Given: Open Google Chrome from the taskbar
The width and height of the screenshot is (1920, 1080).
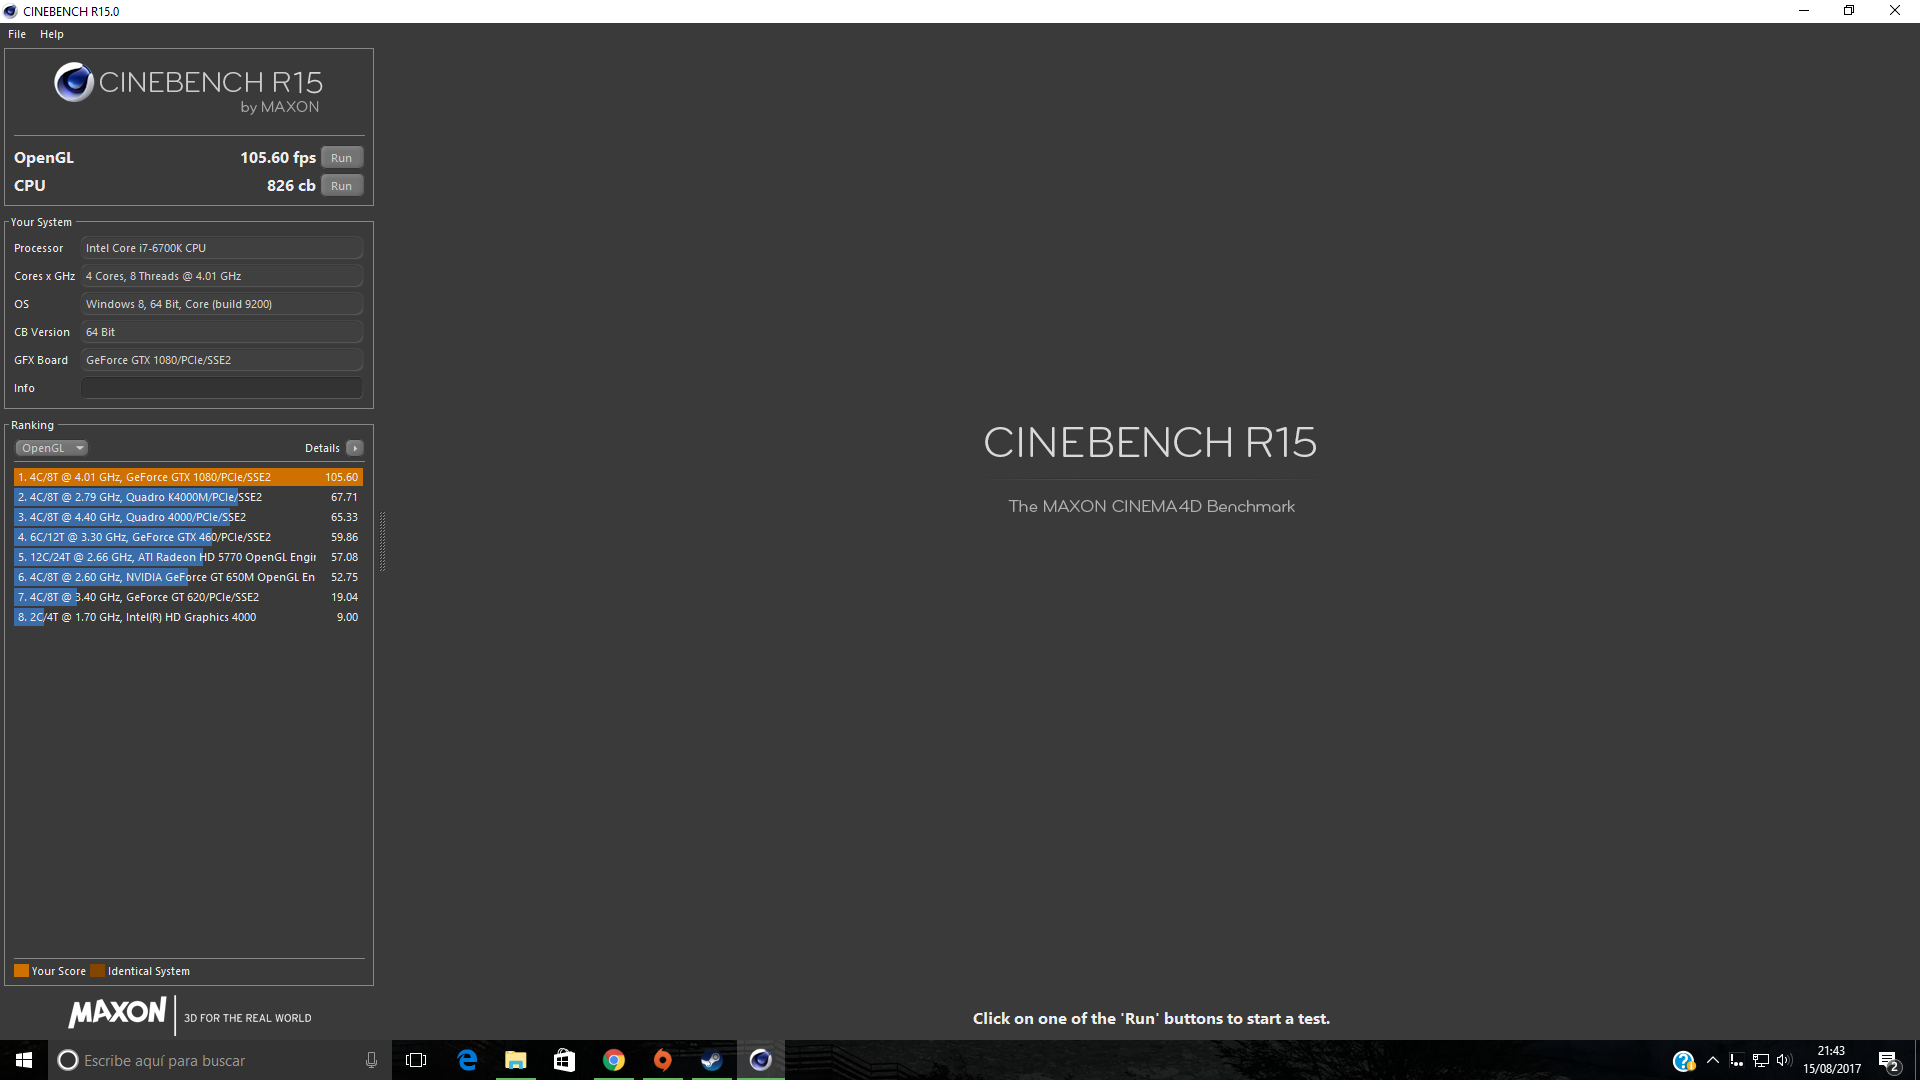Looking at the screenshot, I should click(614, 1060).
